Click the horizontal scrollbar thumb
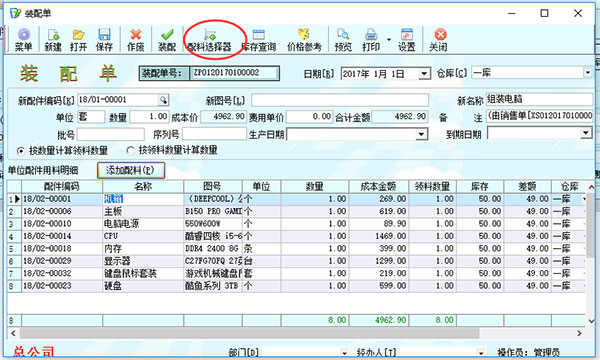 (x=249, y=334)
